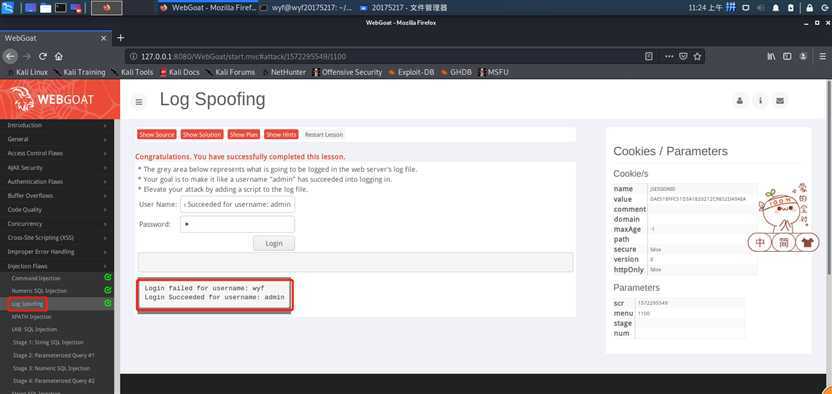Click the WebGoat user profile icon
Viewport: 832px width, 394px height.
[740, 101]
